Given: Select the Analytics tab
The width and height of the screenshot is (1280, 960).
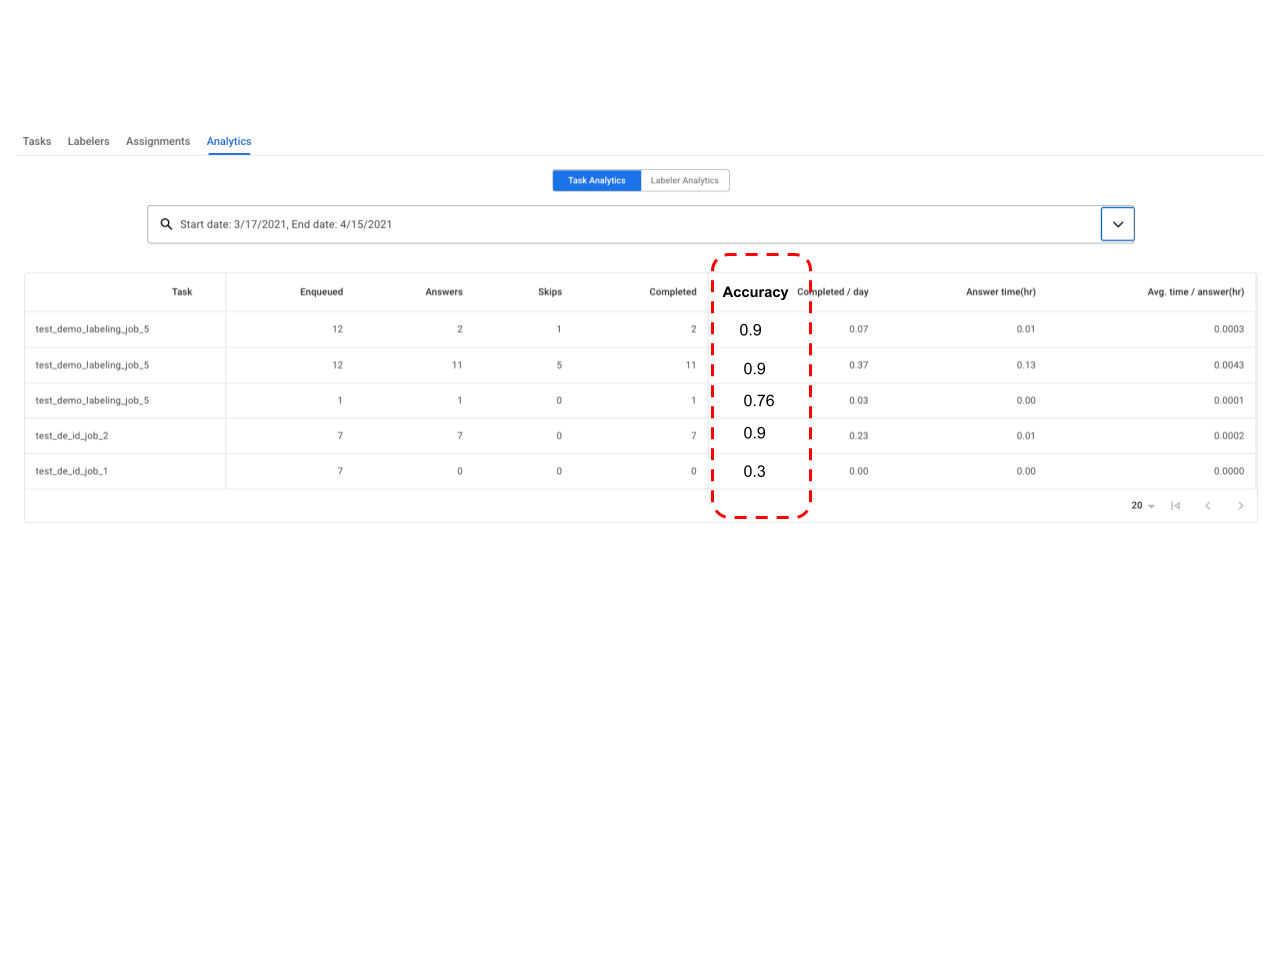Looking at the screenshot, I should point(229,141).
